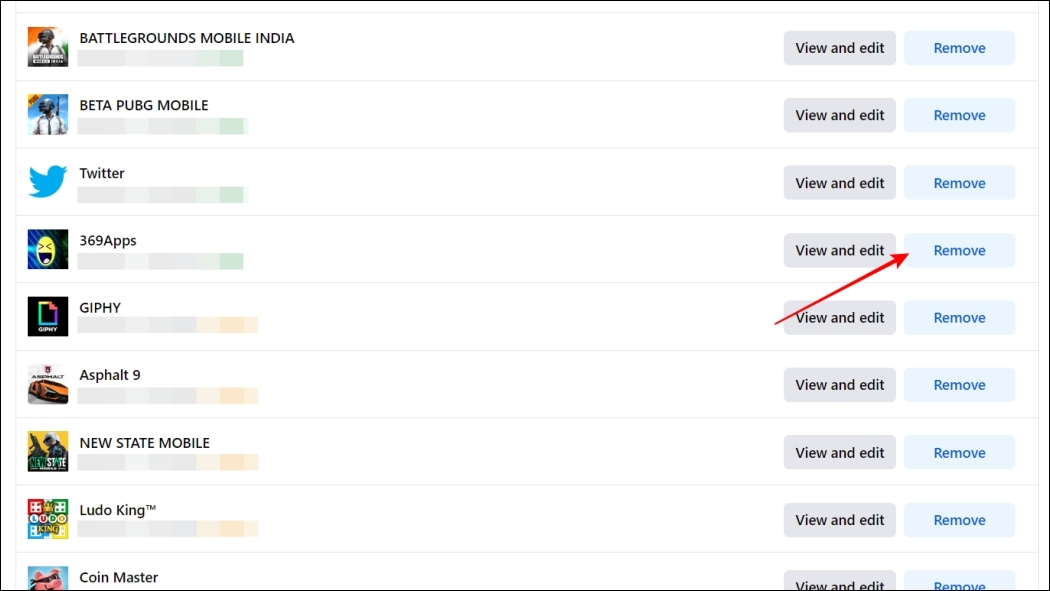View and edit Asphalt 9 permissions

click(x=839, y=385)
